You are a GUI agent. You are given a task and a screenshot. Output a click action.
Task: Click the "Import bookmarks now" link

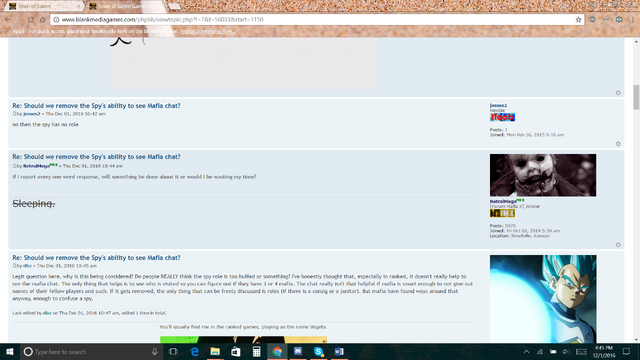(x=206, y=31)
